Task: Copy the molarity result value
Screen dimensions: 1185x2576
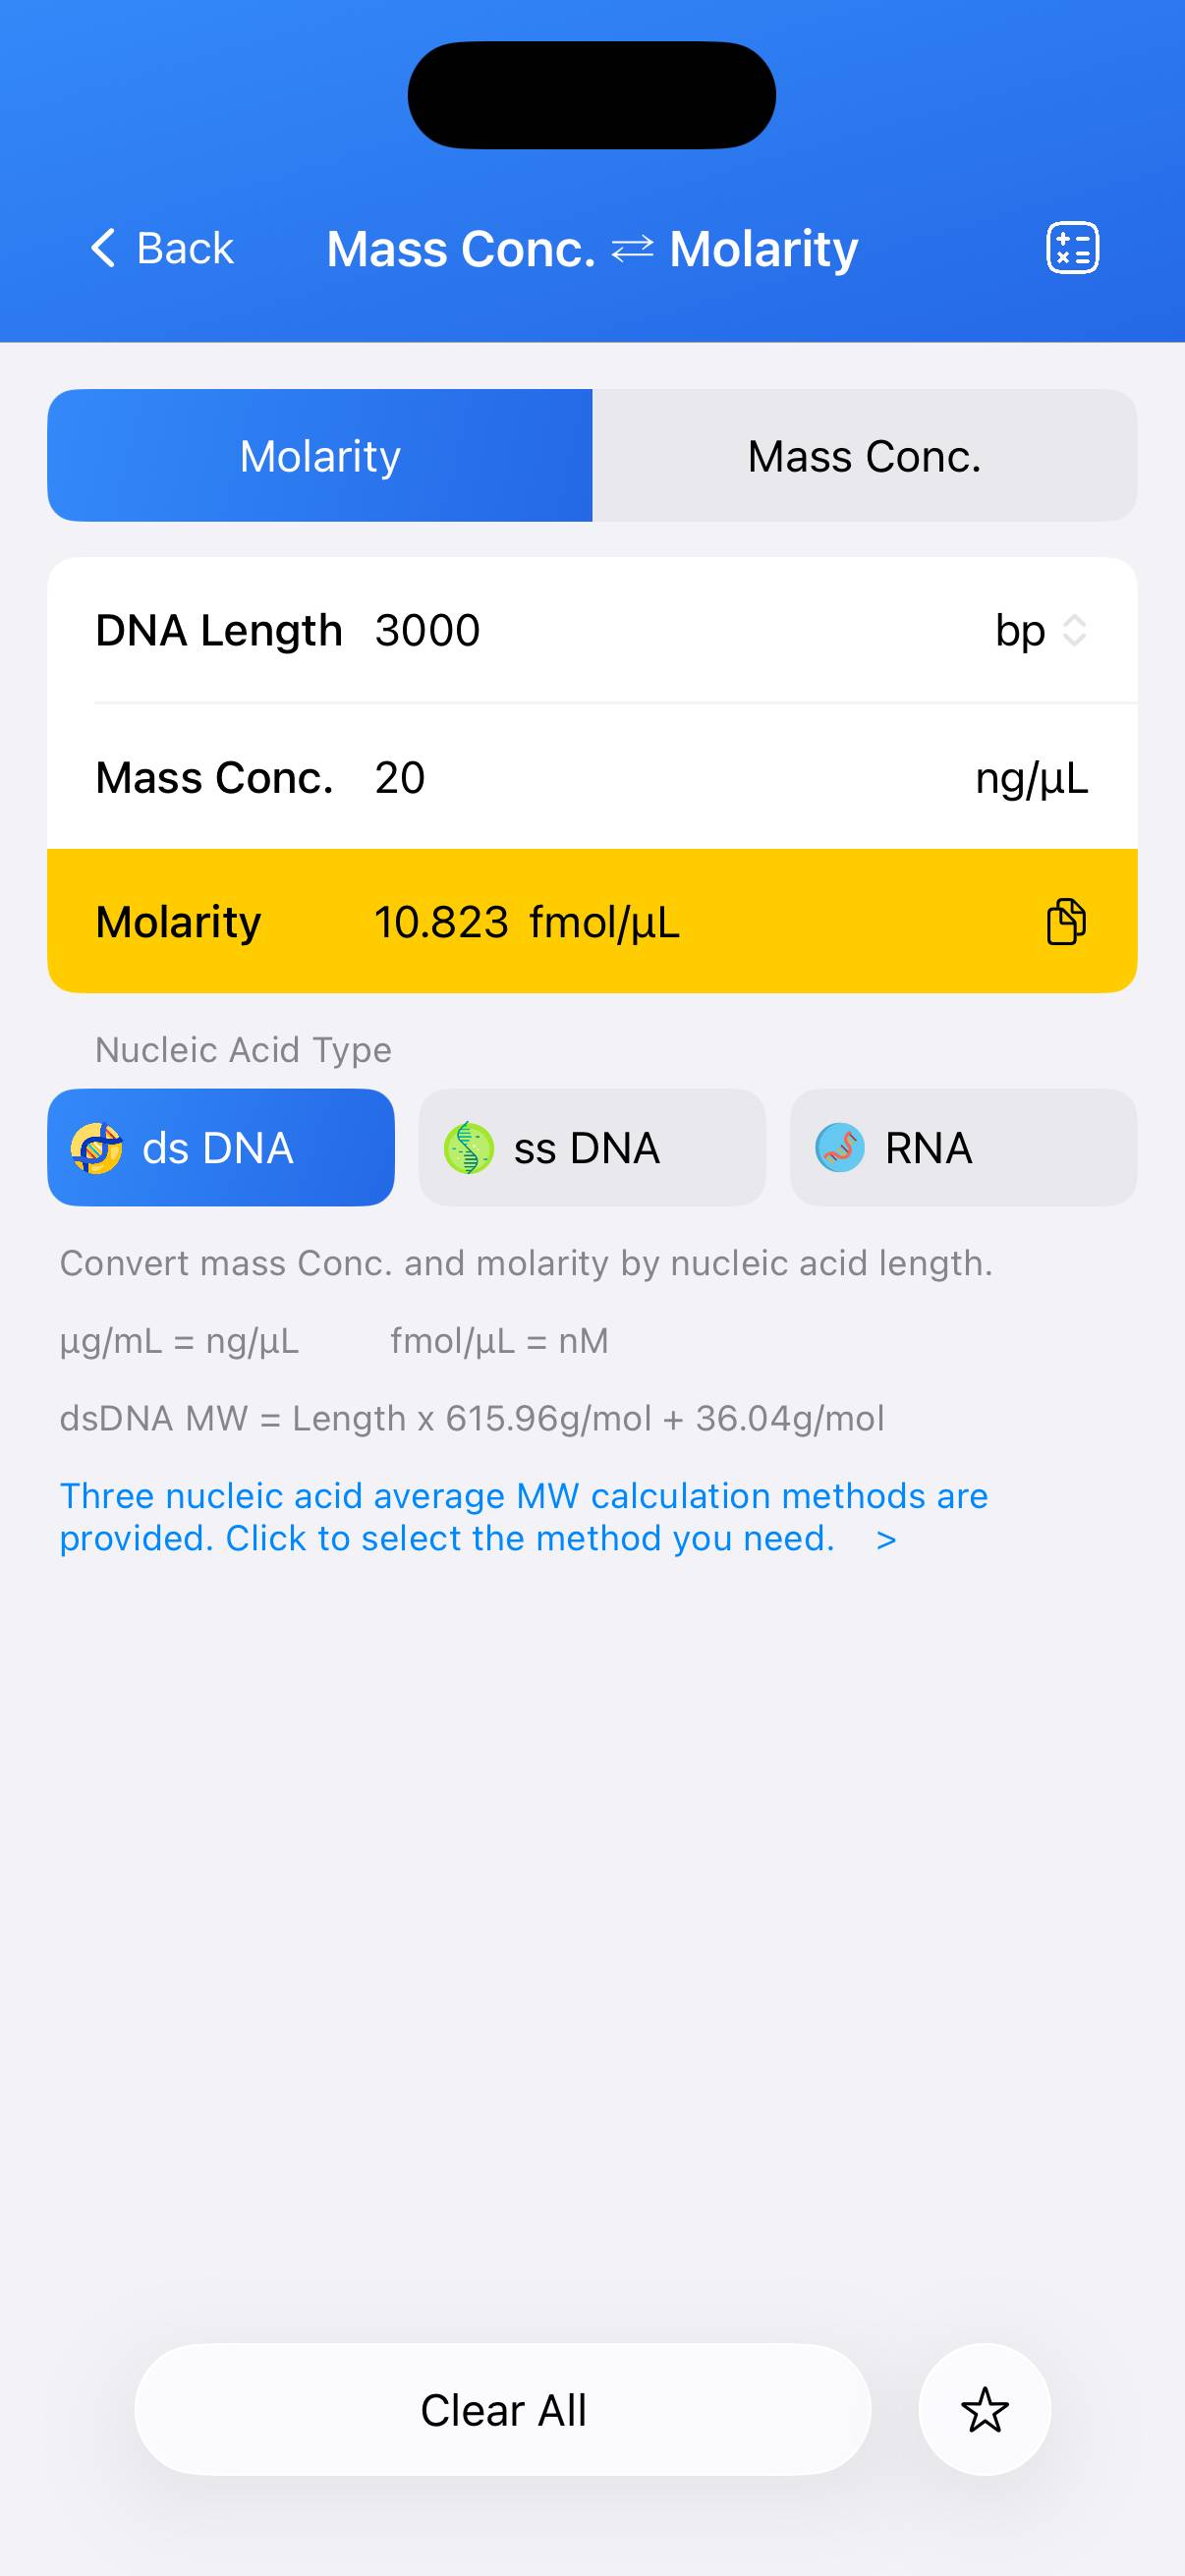Action: coord(1065,921)
